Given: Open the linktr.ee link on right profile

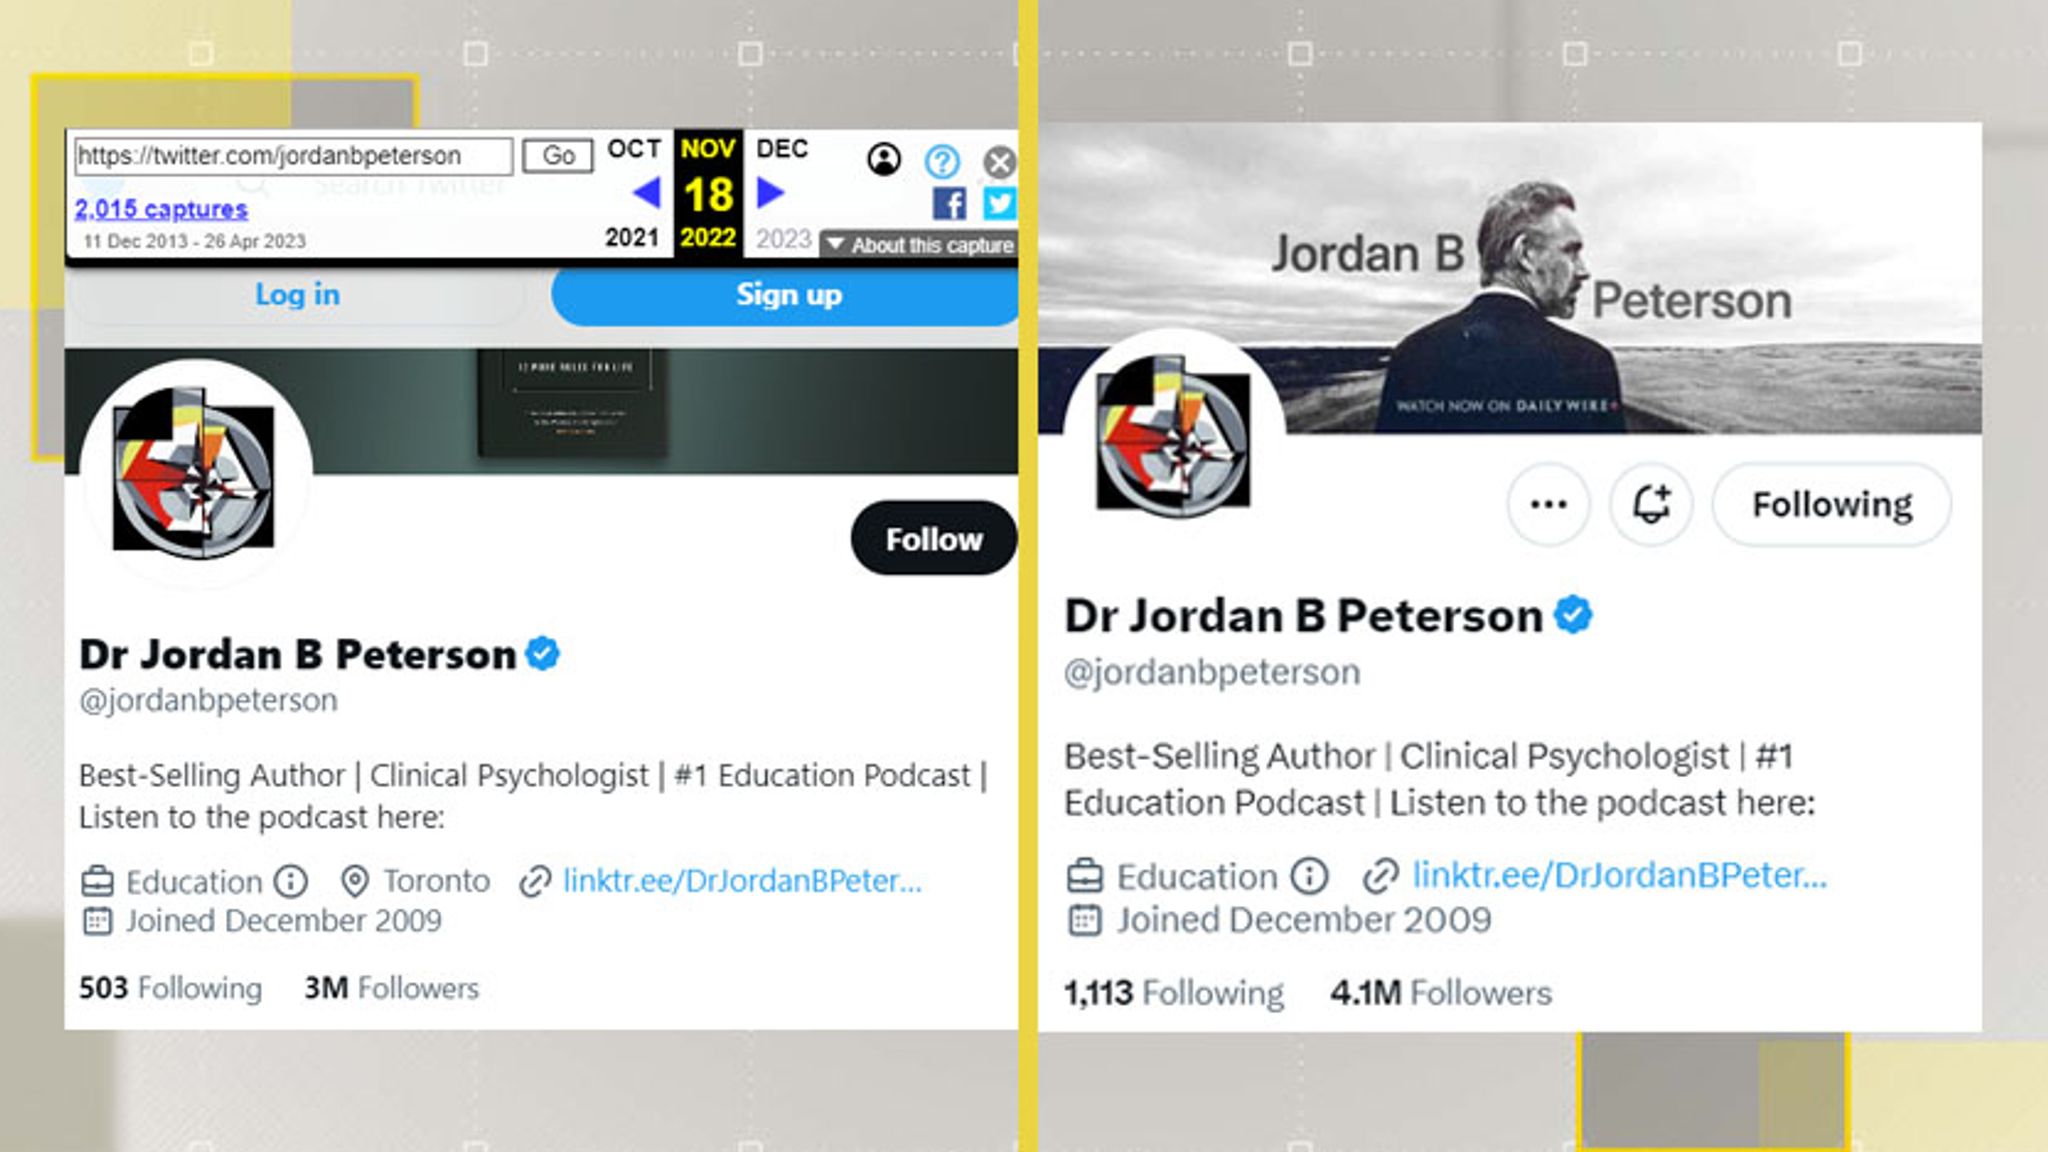Looking at the screenshot, I should click(x=1619, y=875).
